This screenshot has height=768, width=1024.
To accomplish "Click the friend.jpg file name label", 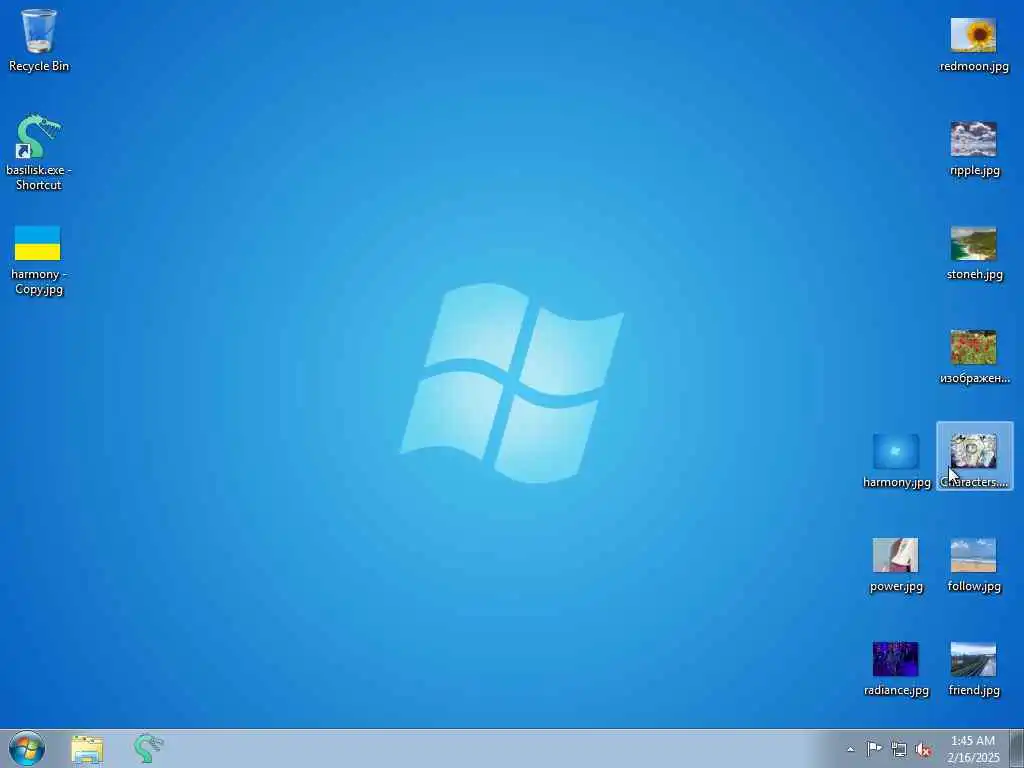I will pyautogui.click(x=974, y=690).
